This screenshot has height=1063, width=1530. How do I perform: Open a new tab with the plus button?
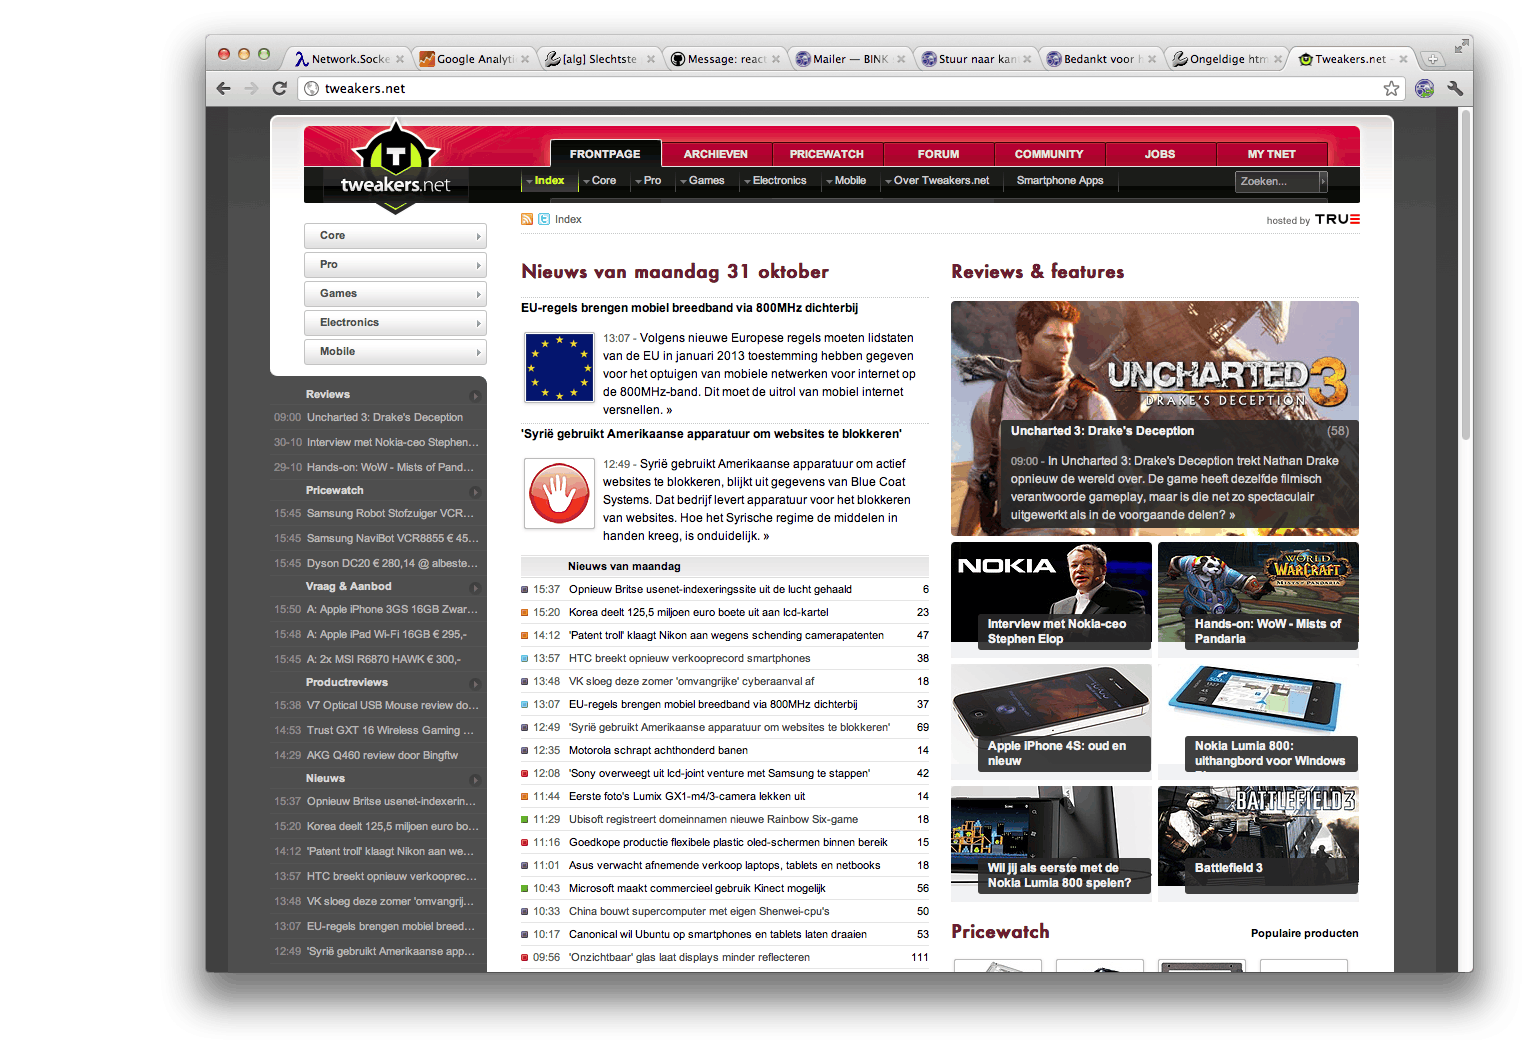coord(1432,59)
